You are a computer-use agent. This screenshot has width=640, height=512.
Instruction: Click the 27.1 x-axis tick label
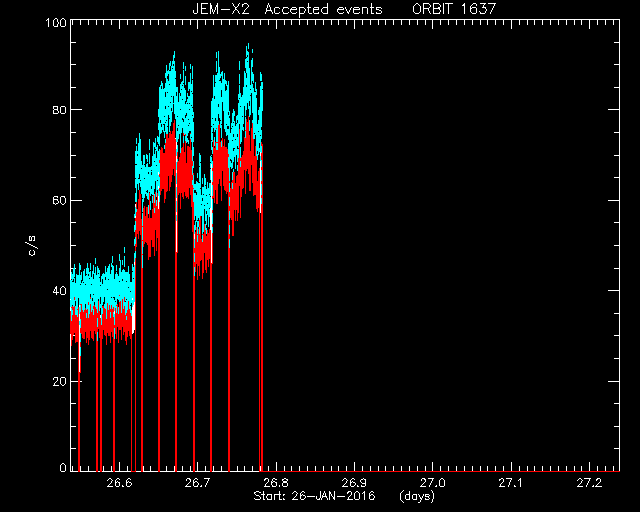pyautogui.click(x=511, y=483)
